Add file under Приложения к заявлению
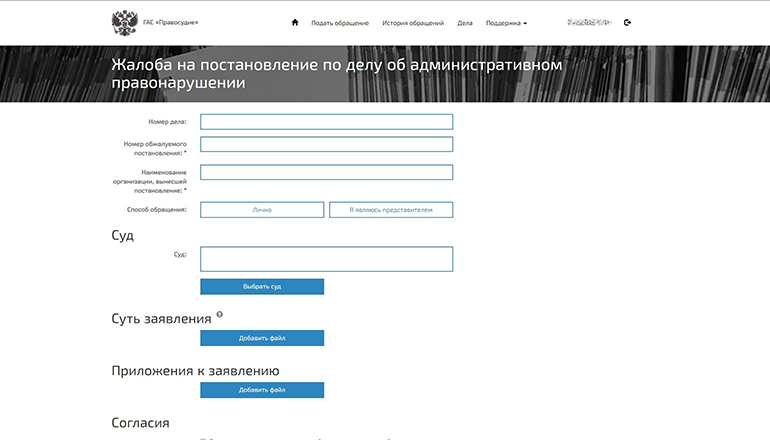 262,390
